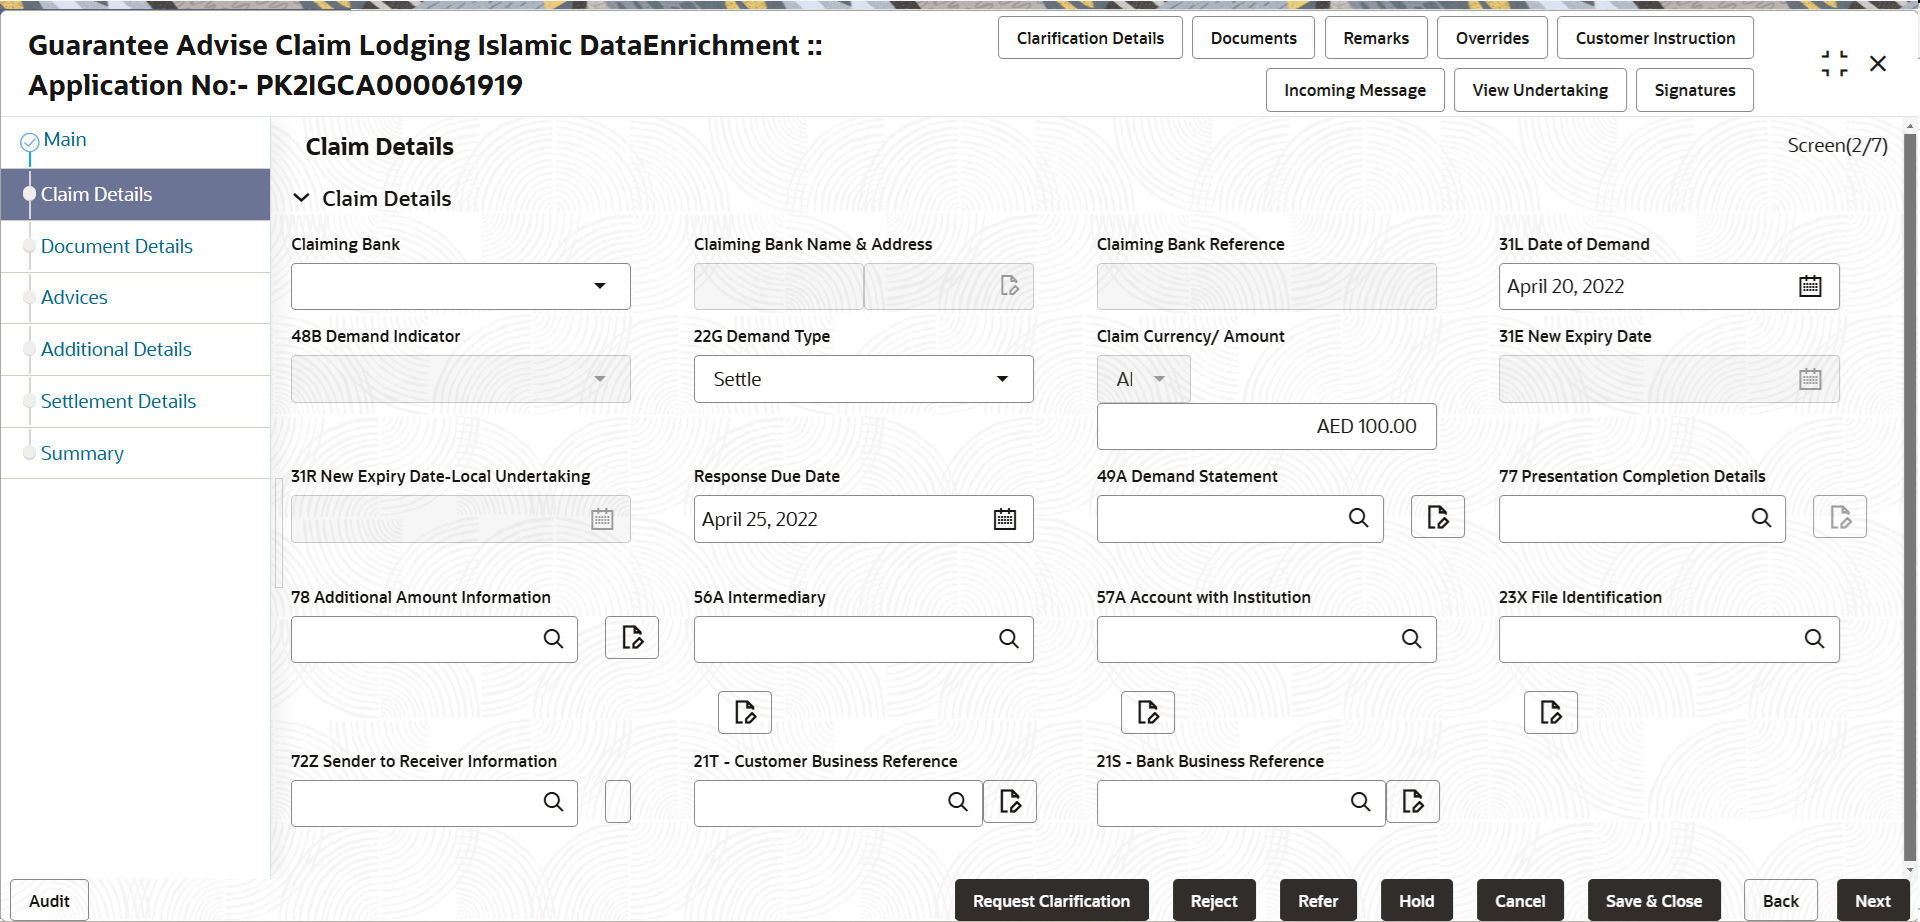Search for 23X File Identification

[x=1815, y=639]
